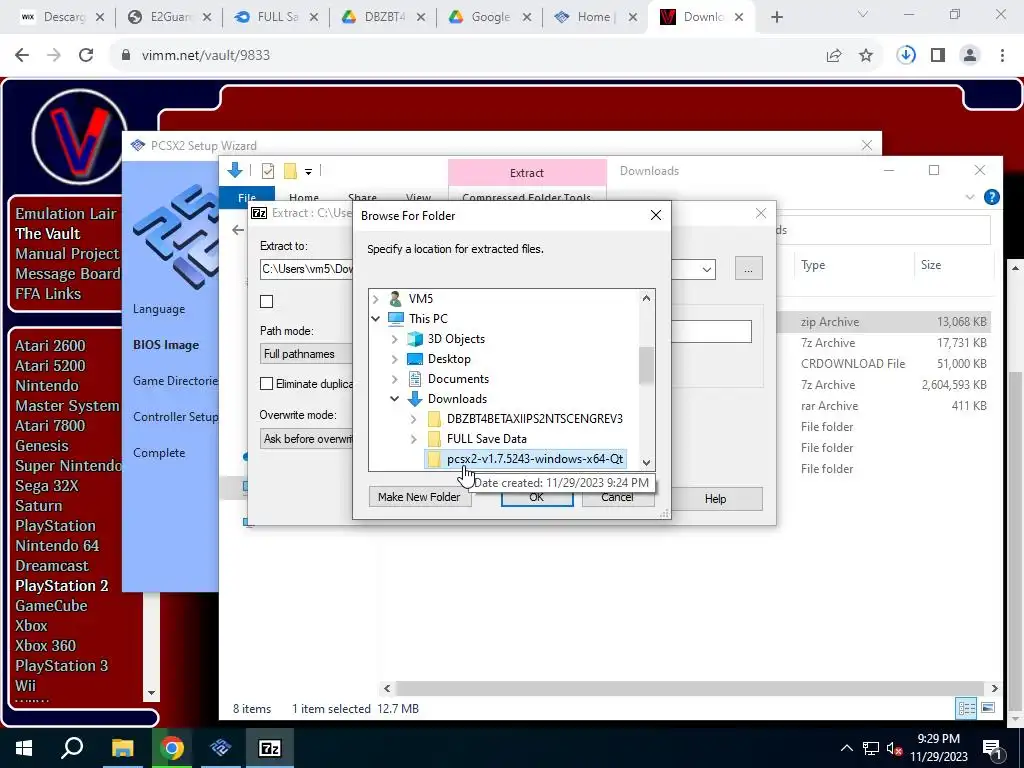The width and height of the screenshot is (1024, 768).
Task: Switch to the DBZBT4 Drive tab
Action: click(x=383, y=18)
